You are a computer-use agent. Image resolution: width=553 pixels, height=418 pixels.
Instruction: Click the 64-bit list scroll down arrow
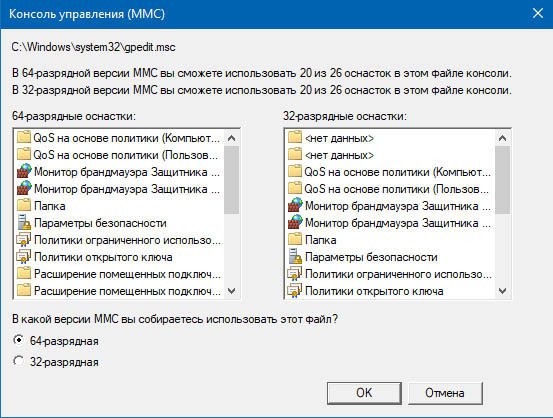[x=232, y=291]
